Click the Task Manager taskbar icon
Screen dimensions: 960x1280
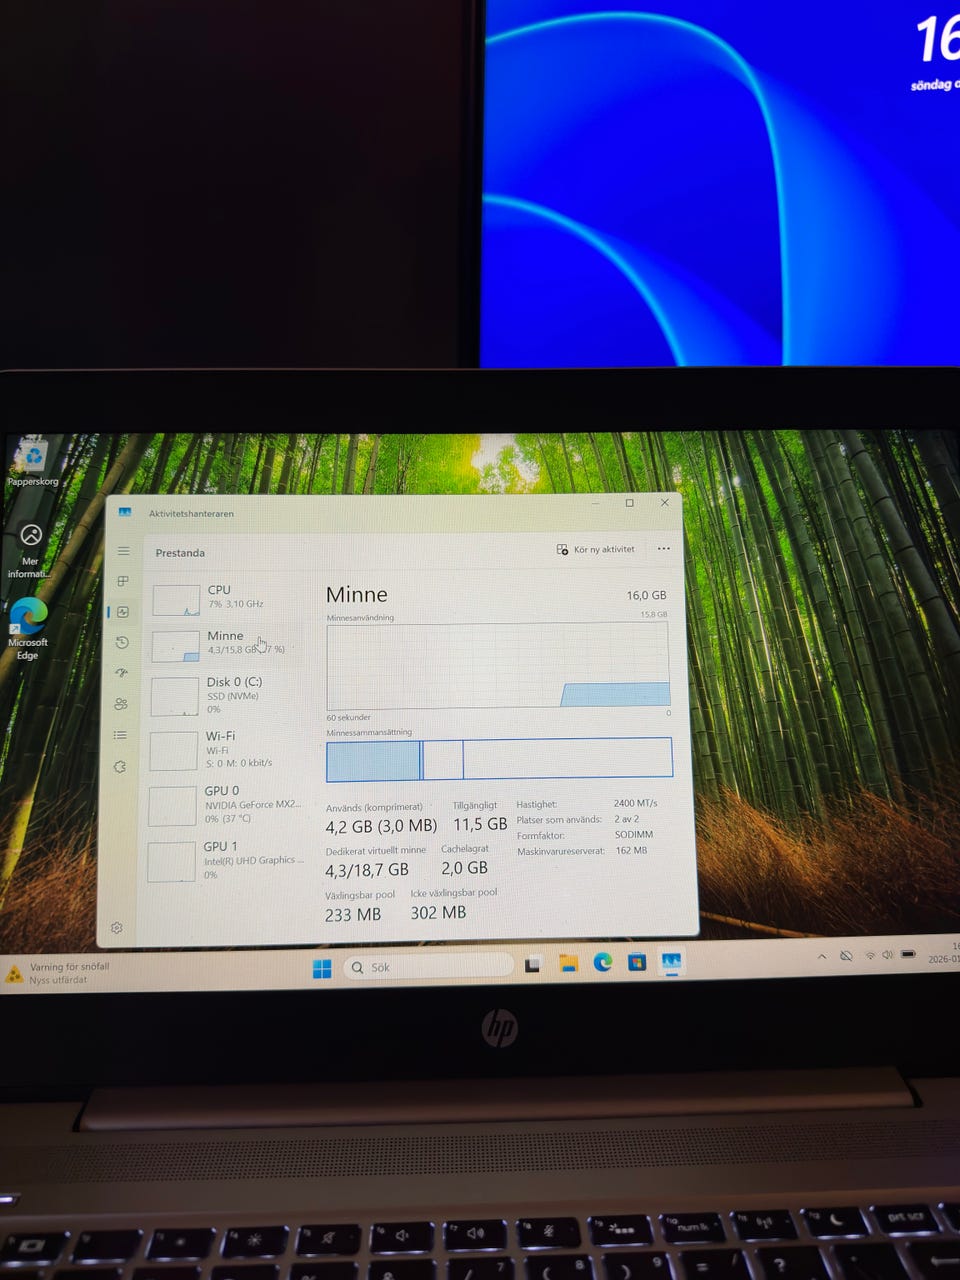[671, 961]
